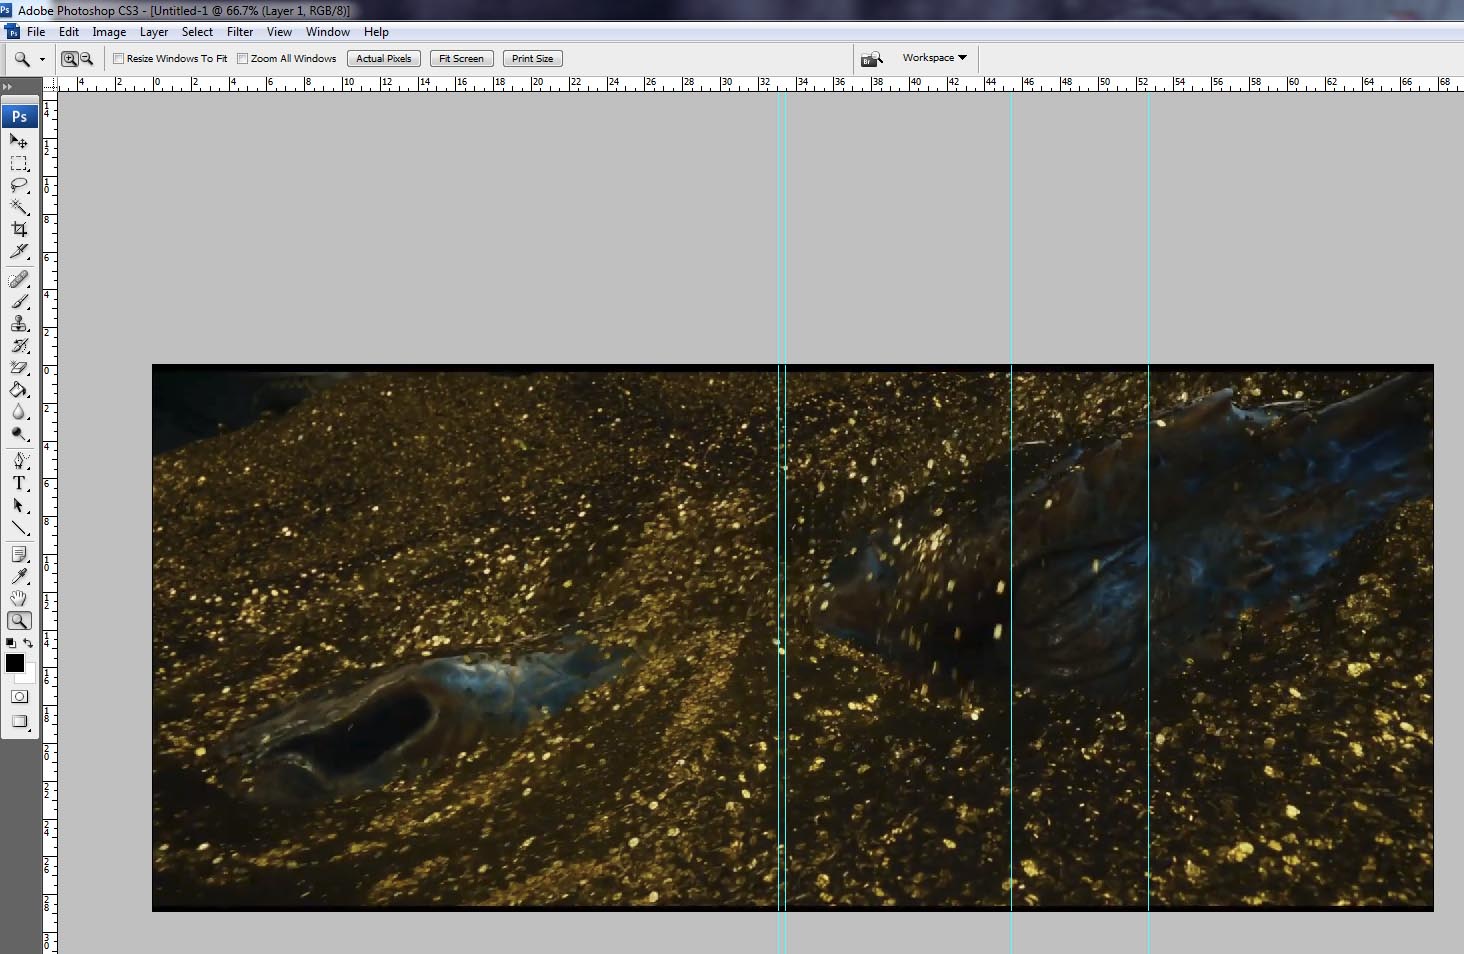Select the Paint Bucket tool
1464x954 pixels.
pos(19,390)
